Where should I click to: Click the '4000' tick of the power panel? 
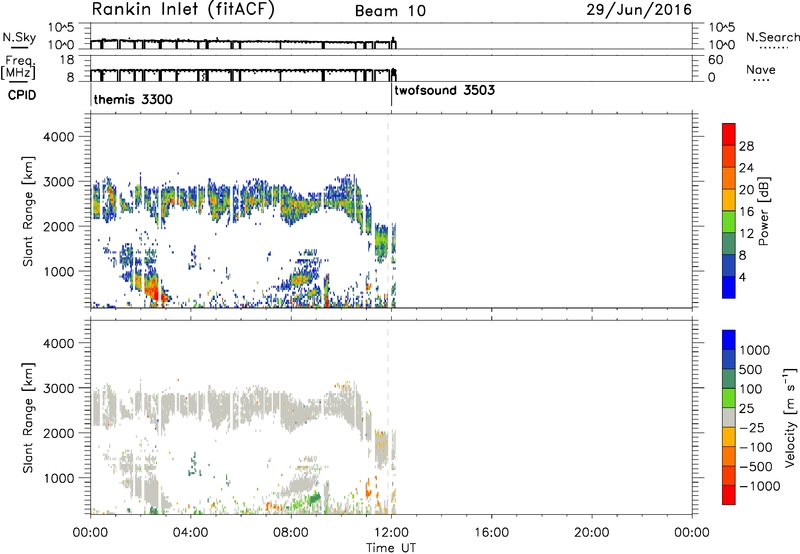[58, 137]
